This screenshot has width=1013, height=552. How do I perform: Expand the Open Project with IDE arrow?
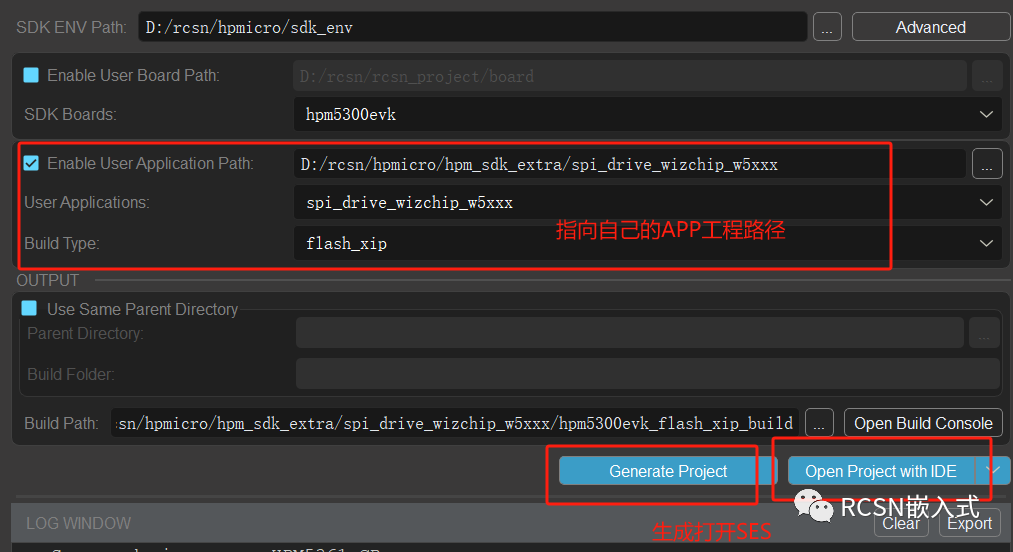click(992, 471)
